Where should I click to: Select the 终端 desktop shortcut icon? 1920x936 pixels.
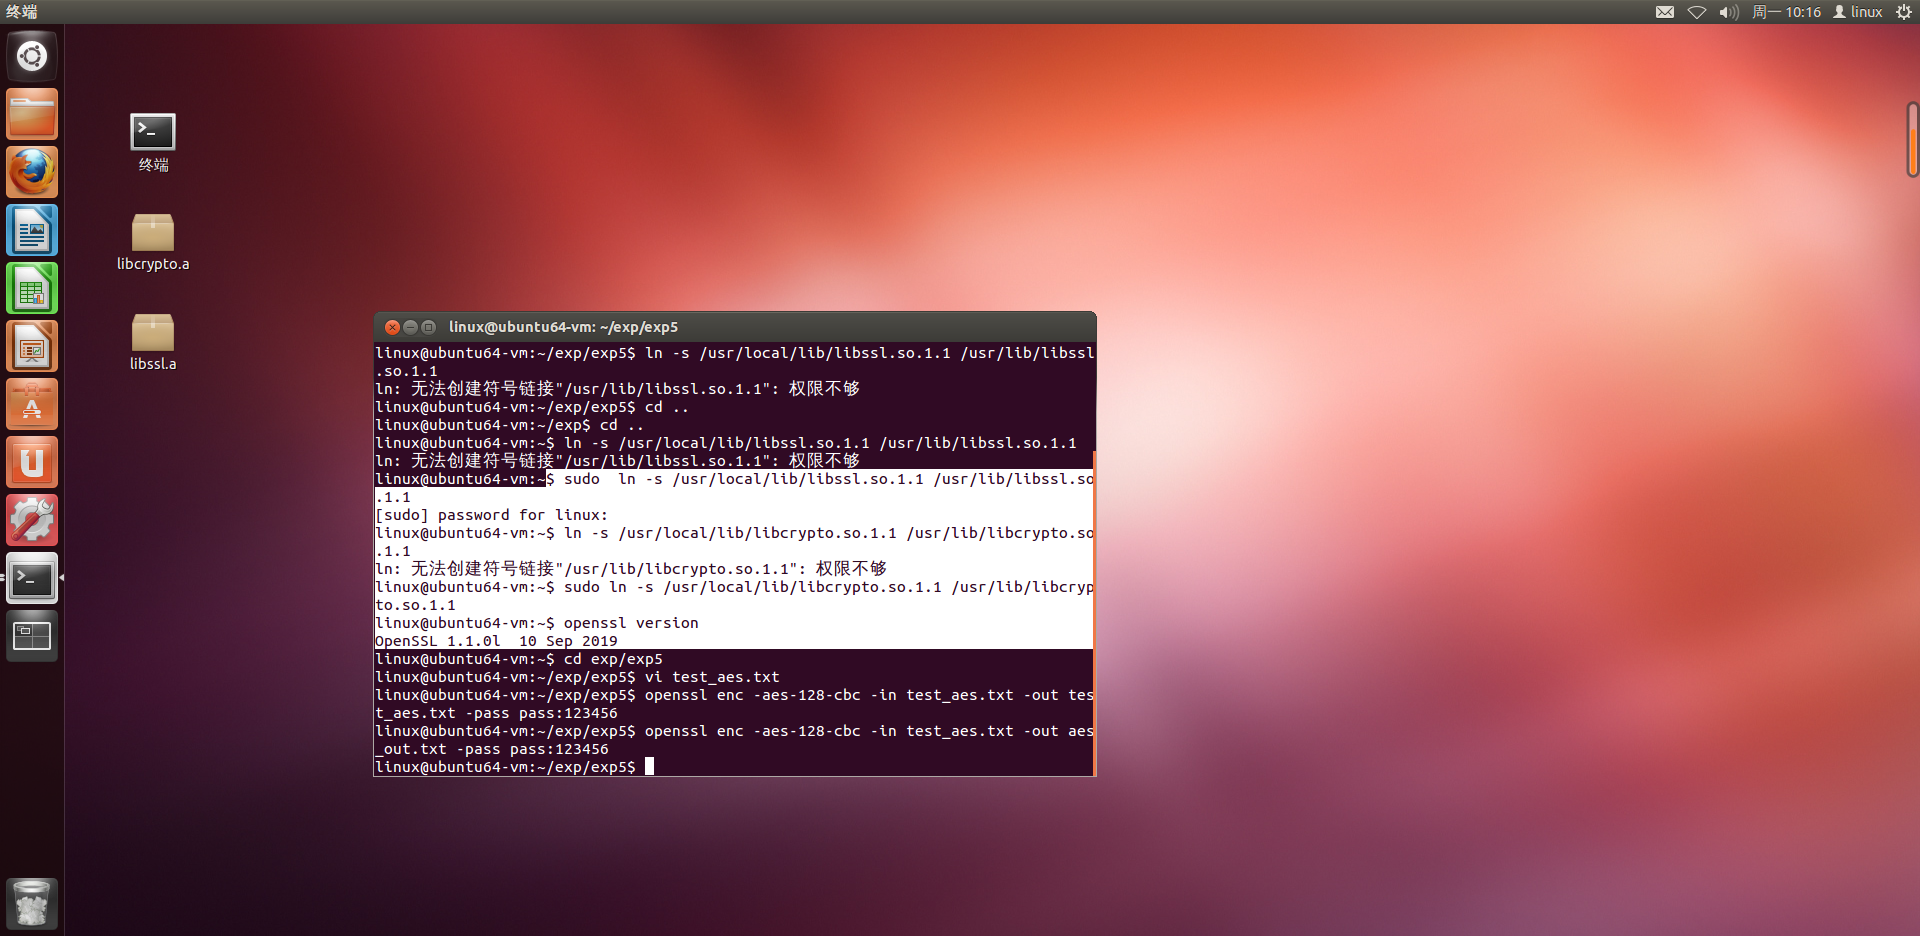(153, 142)
